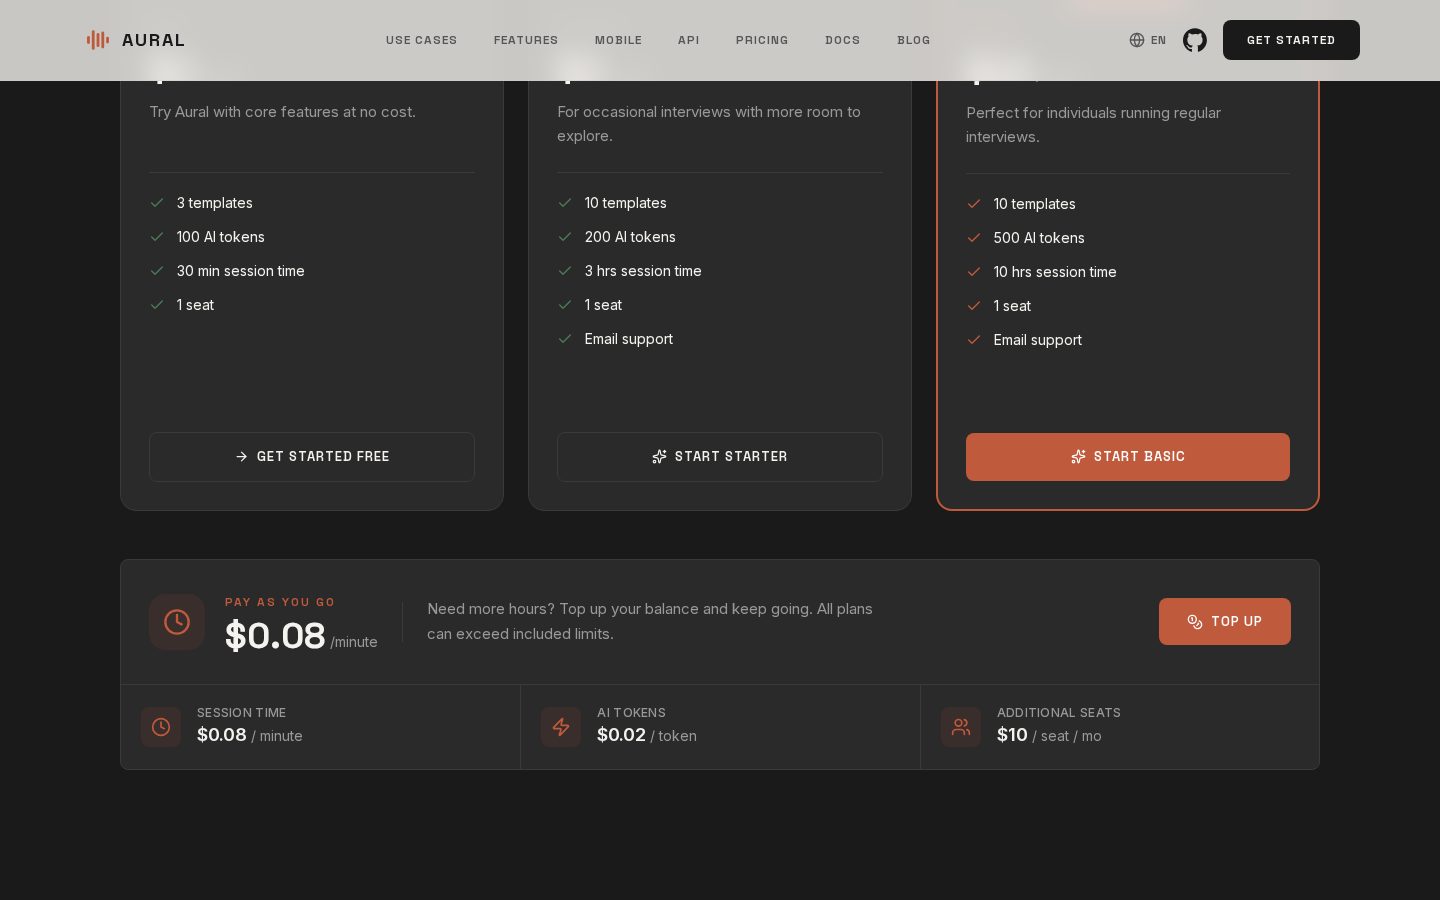Viewport: 1440px width, 900px height.
Task: Click the people icon next to Additional Seats
Action: click(x=961, y=727)
